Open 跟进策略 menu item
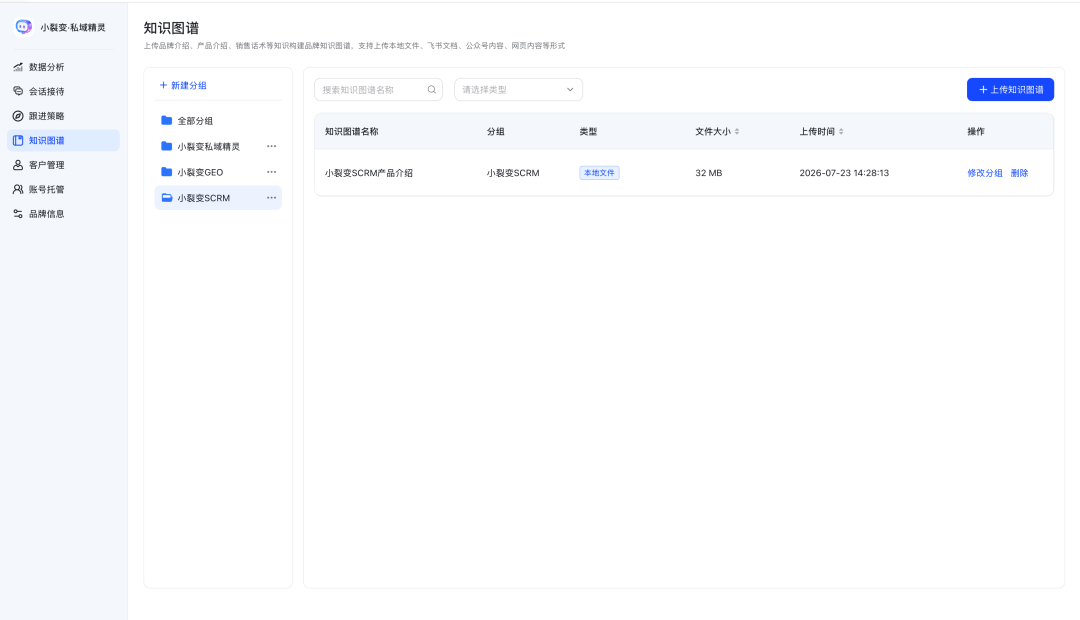Screen dimensions: 1080x620 (x=63, y=116)
